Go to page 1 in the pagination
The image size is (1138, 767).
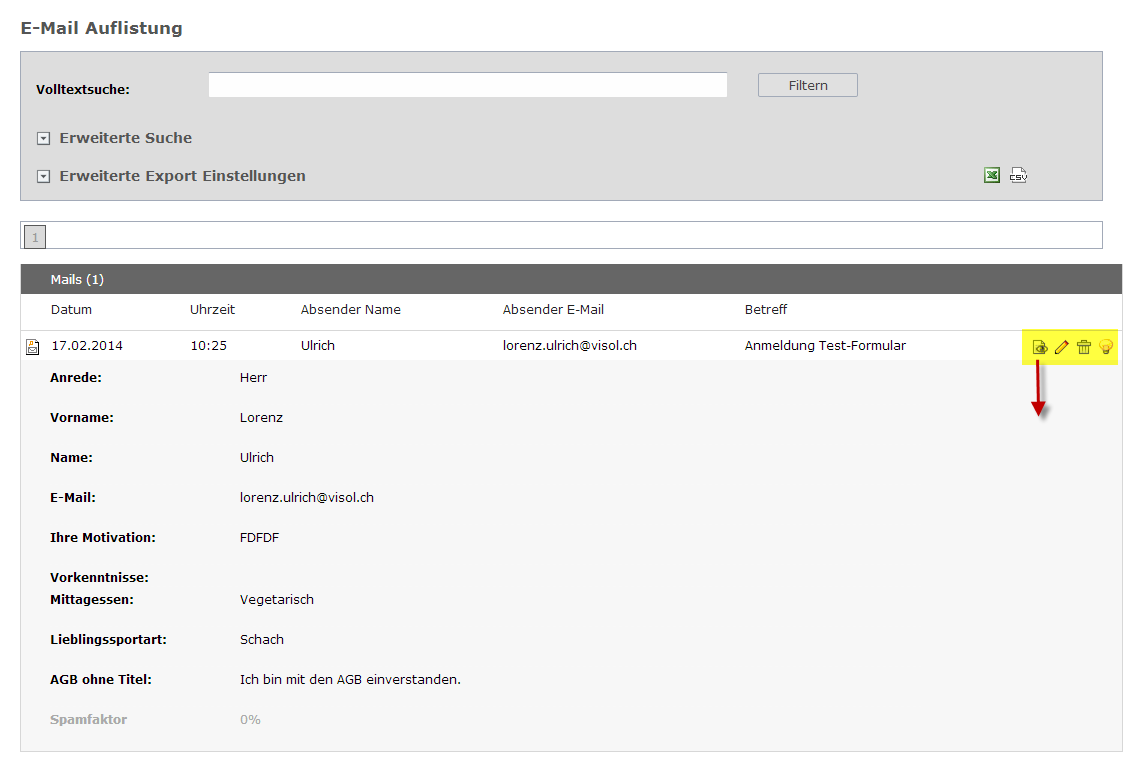click(x=35, y=237)
